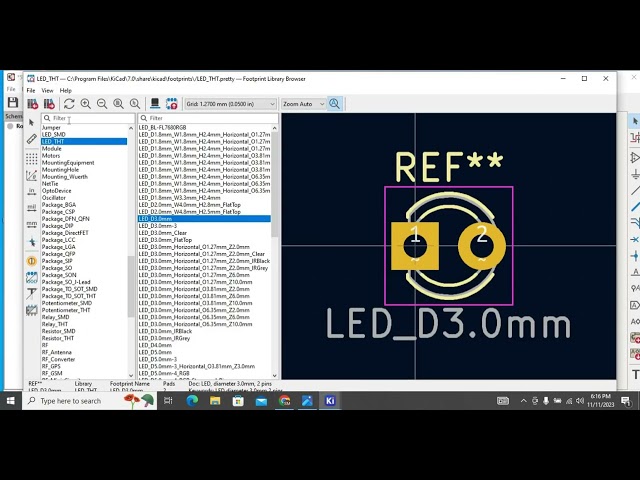Select LED_D3.0mm_Clear footprint
640x480 pixels.
click(162, 233)
